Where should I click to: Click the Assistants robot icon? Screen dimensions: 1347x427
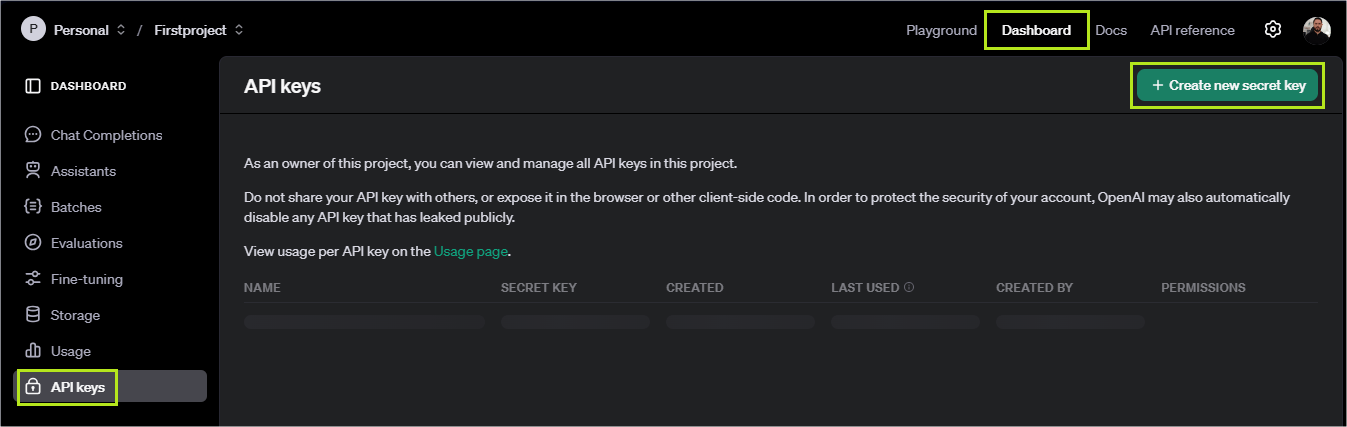(x=33, y=171)
